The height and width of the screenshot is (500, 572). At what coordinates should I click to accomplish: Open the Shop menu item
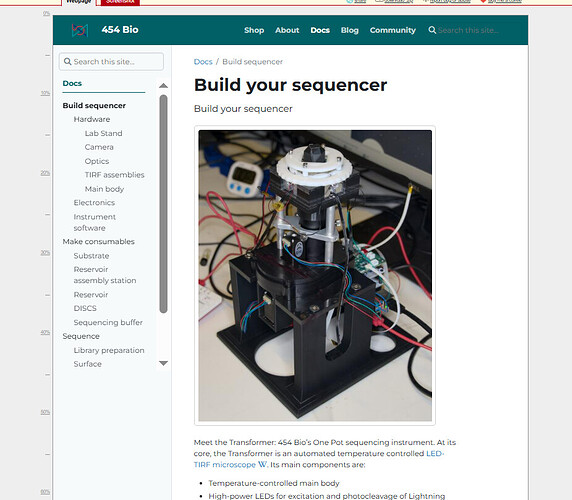[x=254, y=30]
